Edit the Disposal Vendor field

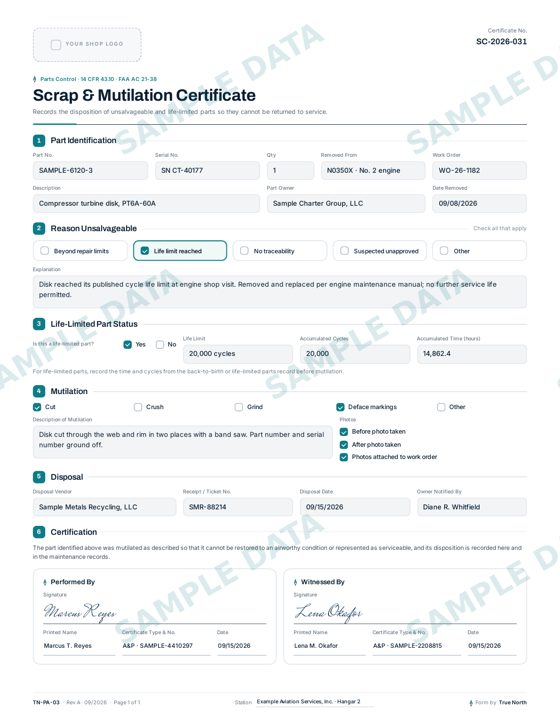105,507
